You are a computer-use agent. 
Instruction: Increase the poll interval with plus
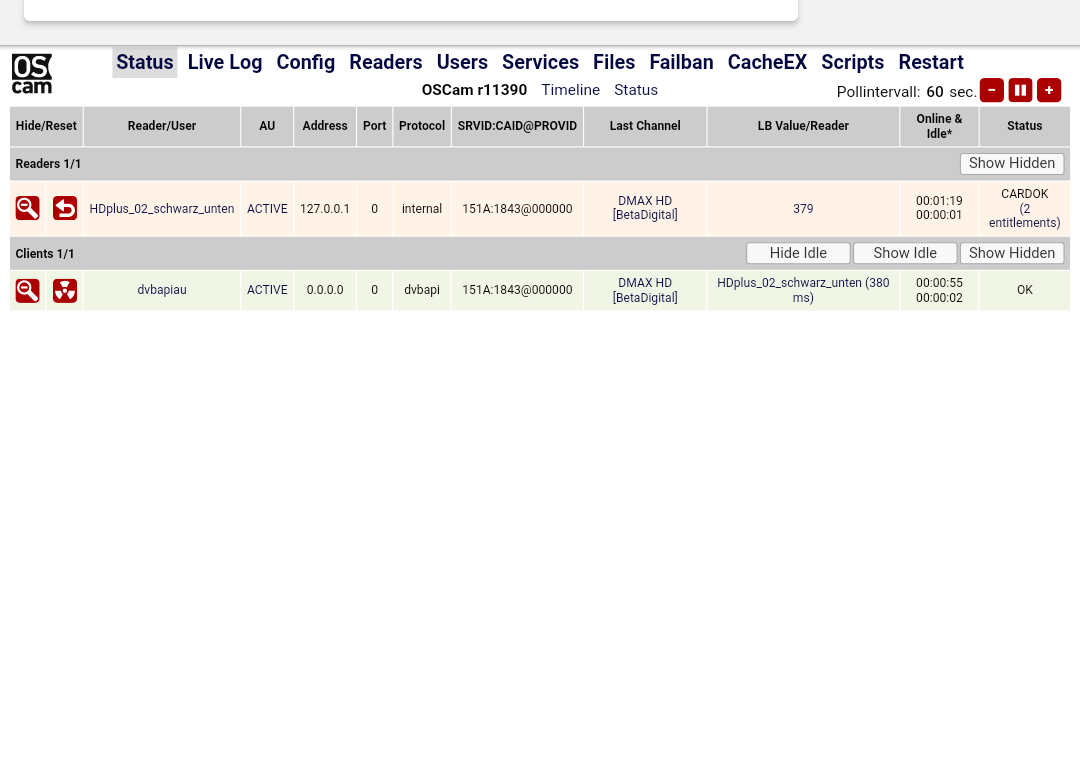pos(1049,90)
